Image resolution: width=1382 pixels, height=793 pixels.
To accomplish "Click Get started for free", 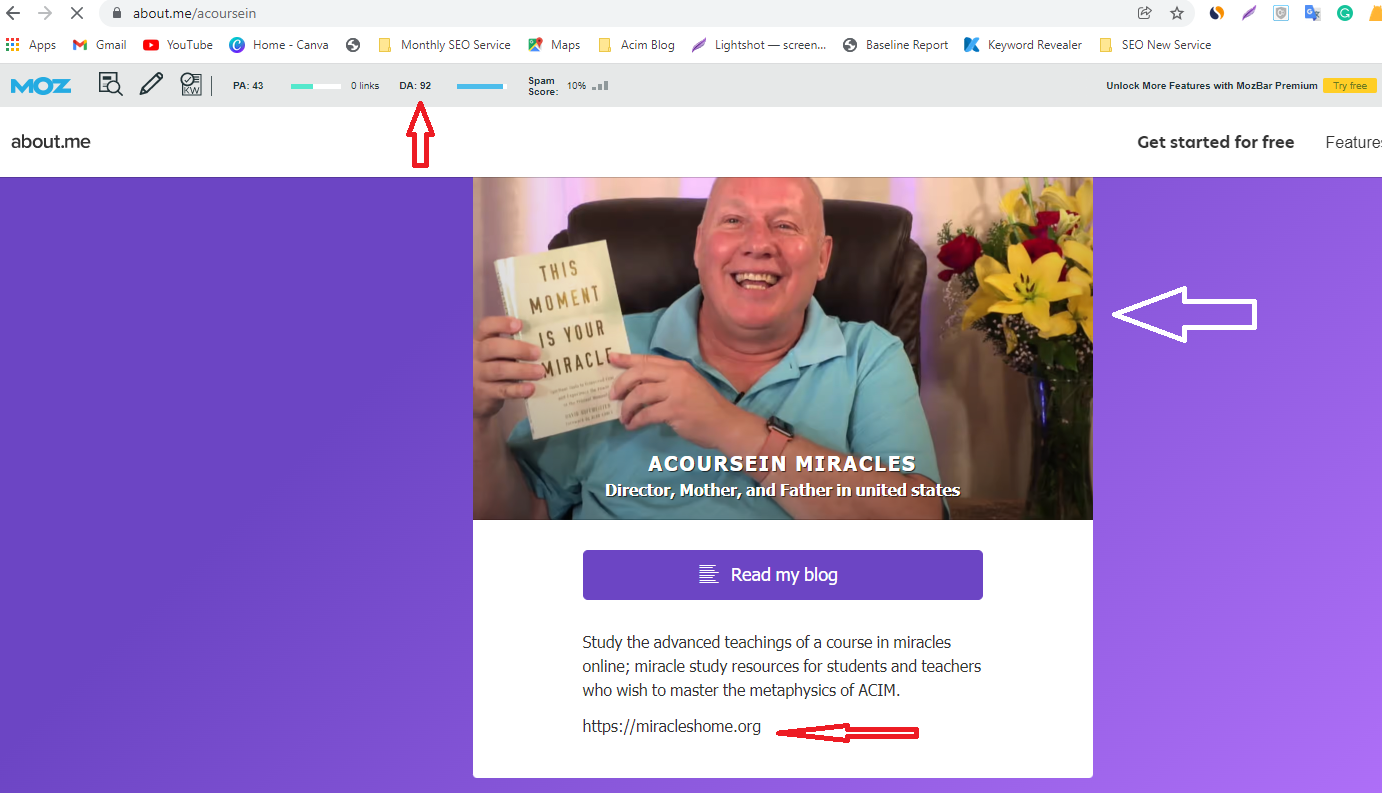I will click(1216, 142).
